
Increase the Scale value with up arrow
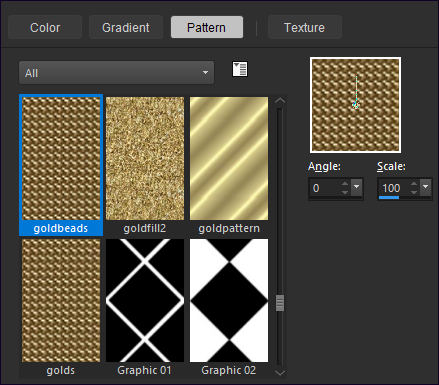[x=414, y=184]
